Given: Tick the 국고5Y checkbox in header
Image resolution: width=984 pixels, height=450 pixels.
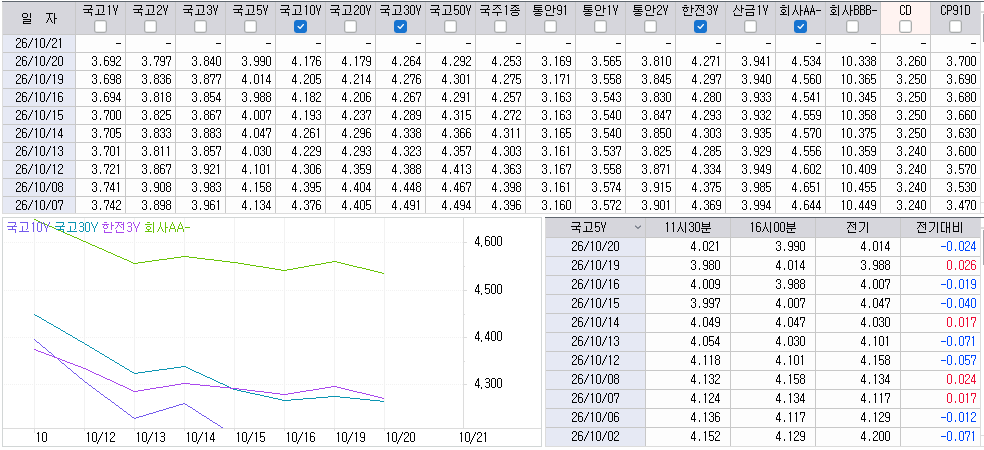Looking at the screenshot, I should [250, 26].
